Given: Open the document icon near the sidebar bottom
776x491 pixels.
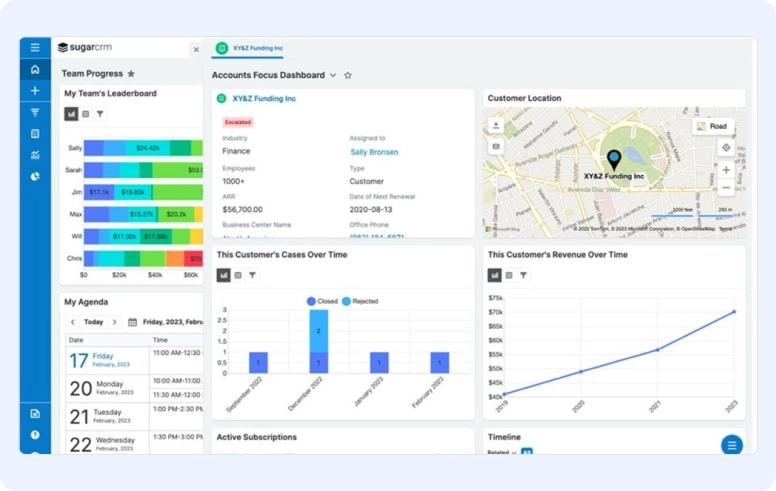Looking at the screenshot, I should click(35, 413).
